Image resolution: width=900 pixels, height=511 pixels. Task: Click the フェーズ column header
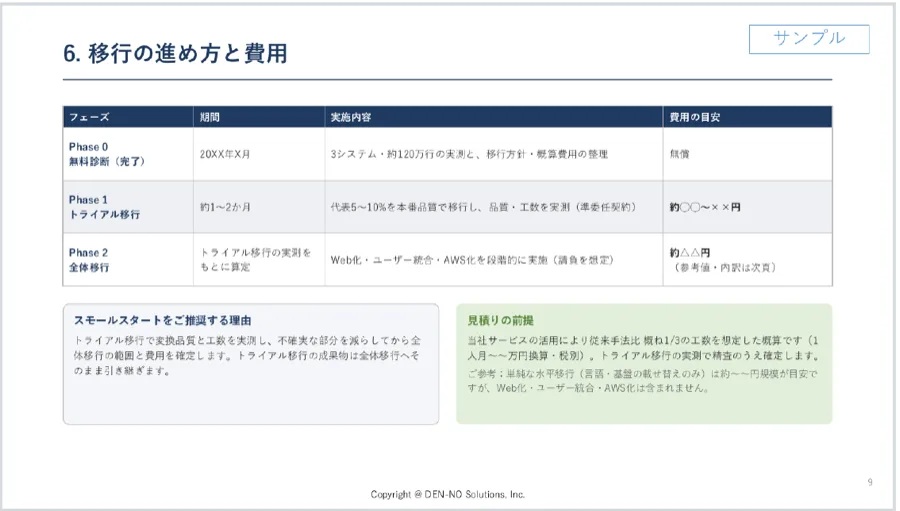point(128,117)
